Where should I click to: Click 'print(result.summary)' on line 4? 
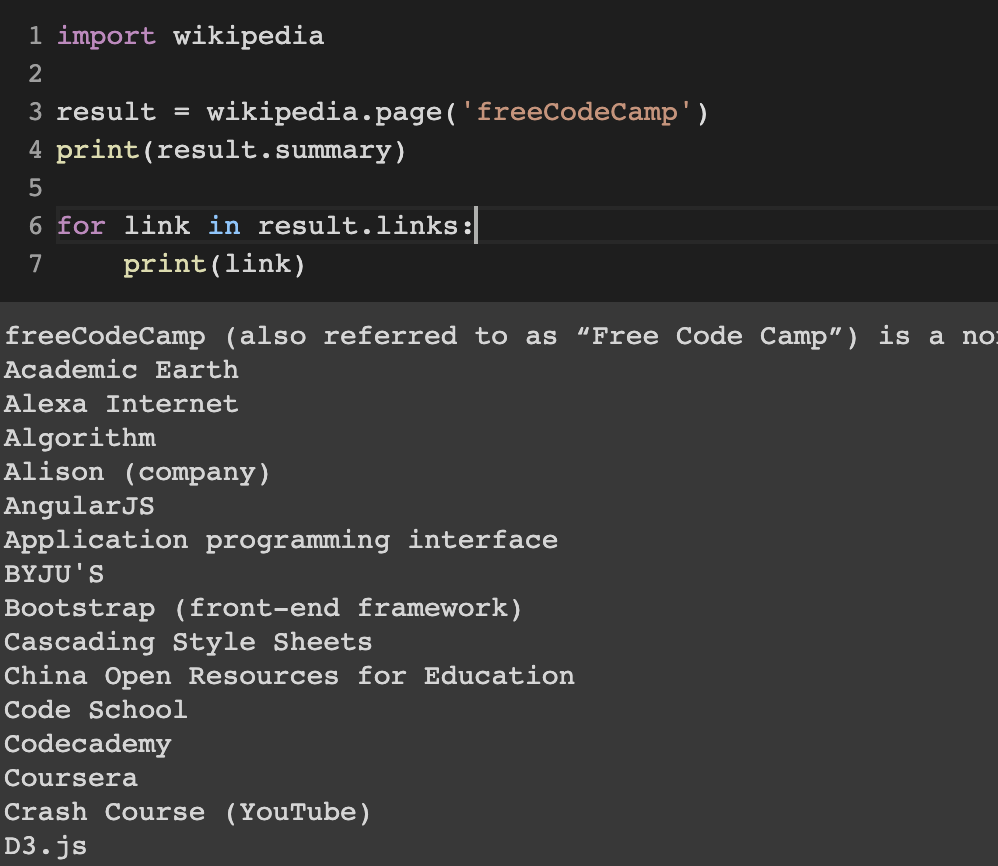pos(231,151)
